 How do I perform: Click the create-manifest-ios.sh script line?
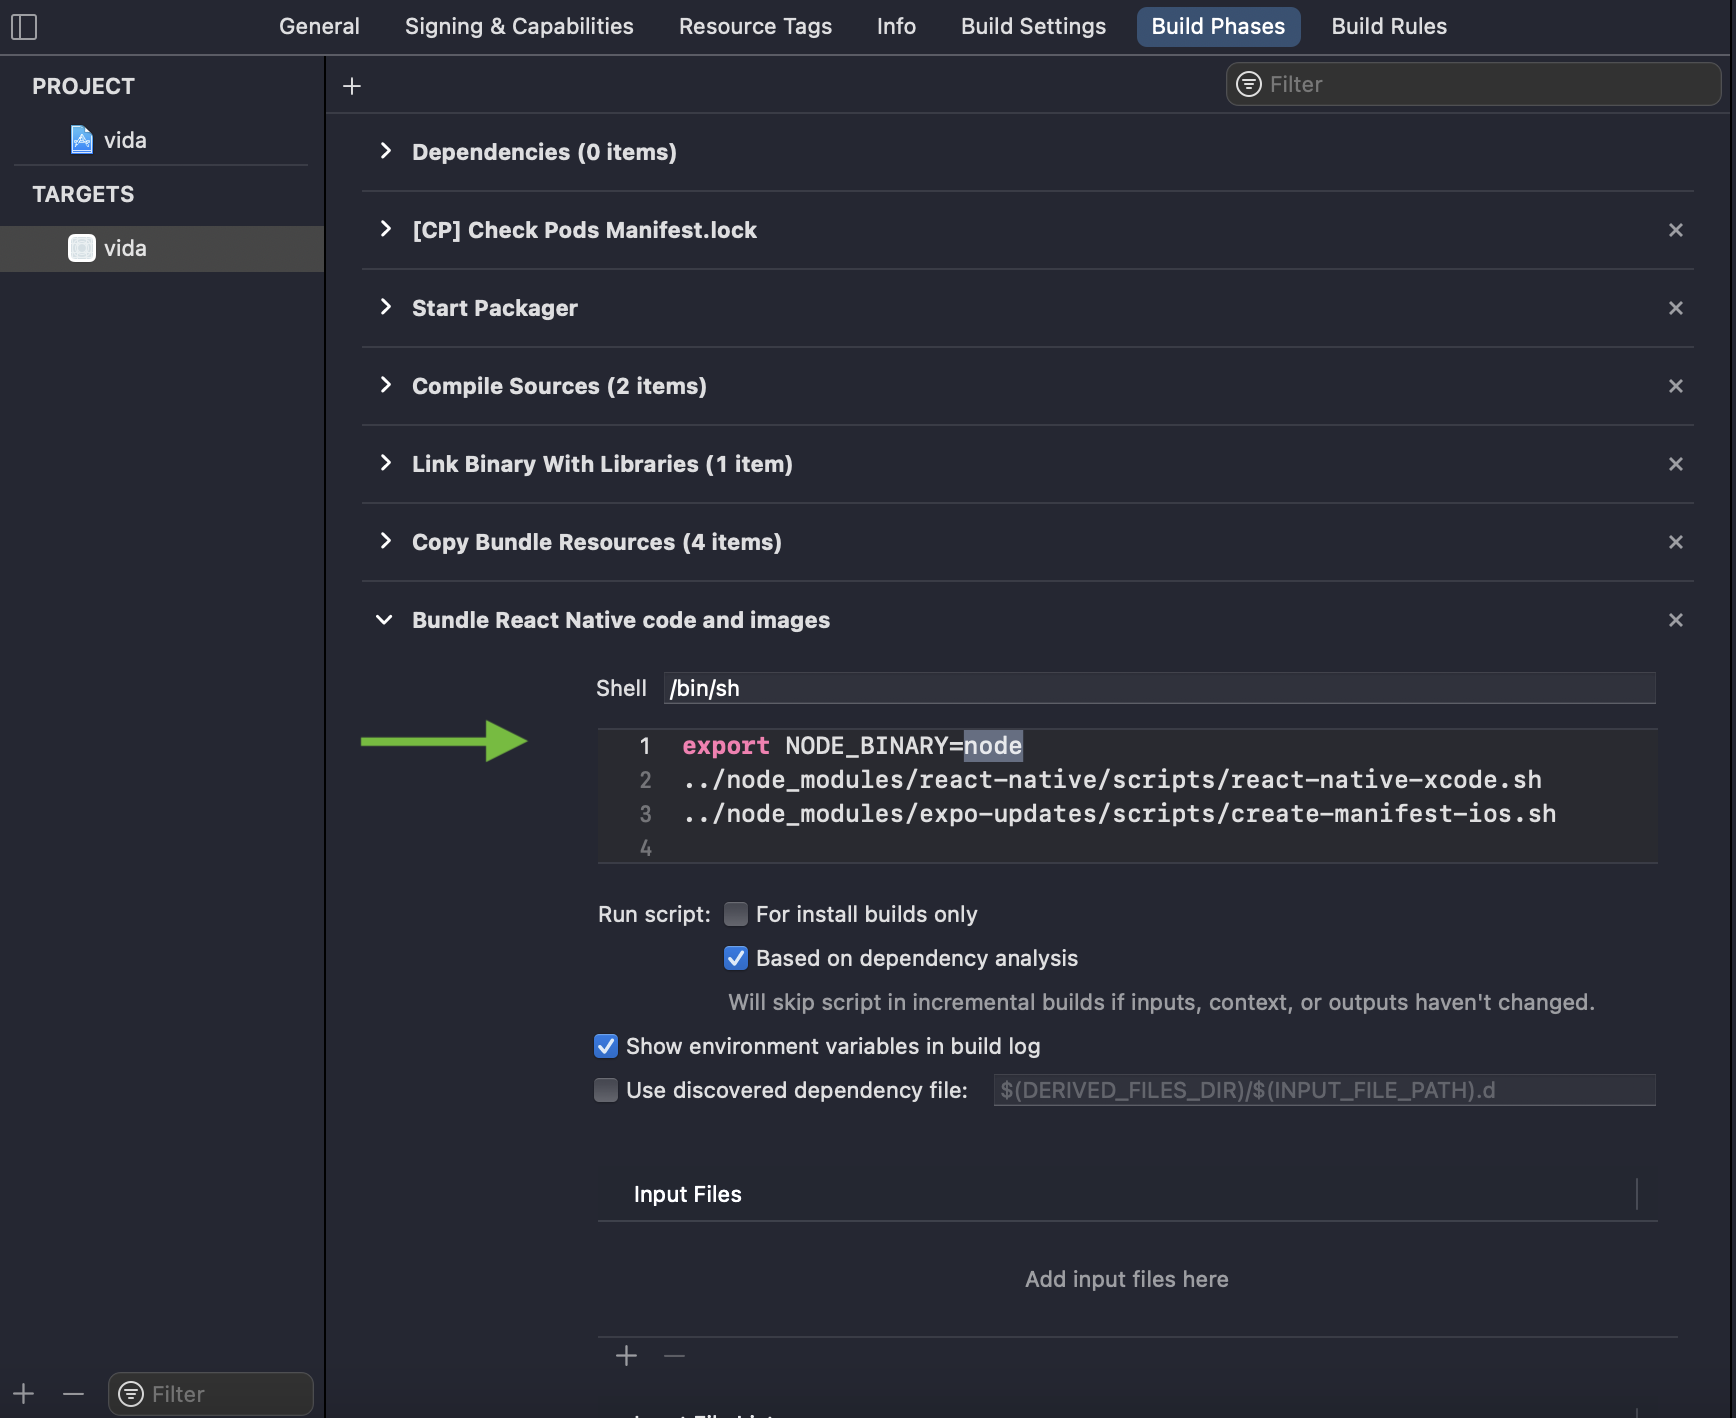point(1119,814)
